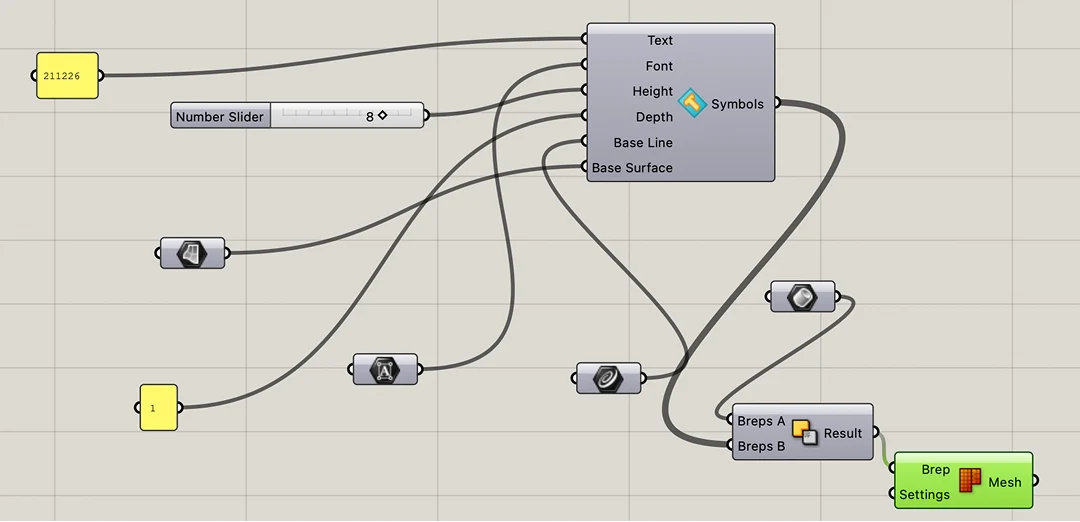Image resolution: width=1080 pixels, height=522 pixels.
Task: Select the Font parameter icon with letter A
Action: pyautogui.click(x=385, y=369)
